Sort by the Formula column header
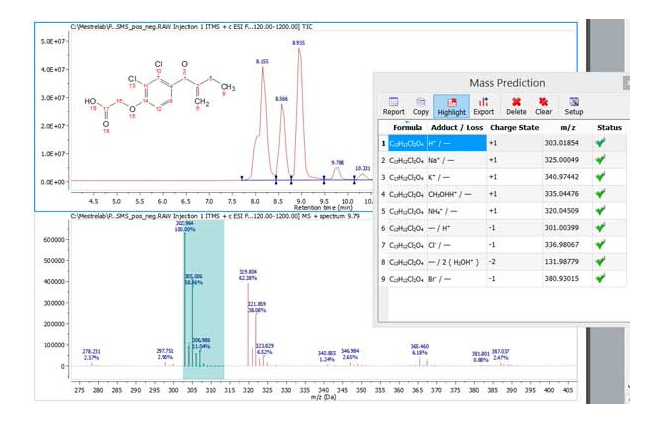 (407, 127)
